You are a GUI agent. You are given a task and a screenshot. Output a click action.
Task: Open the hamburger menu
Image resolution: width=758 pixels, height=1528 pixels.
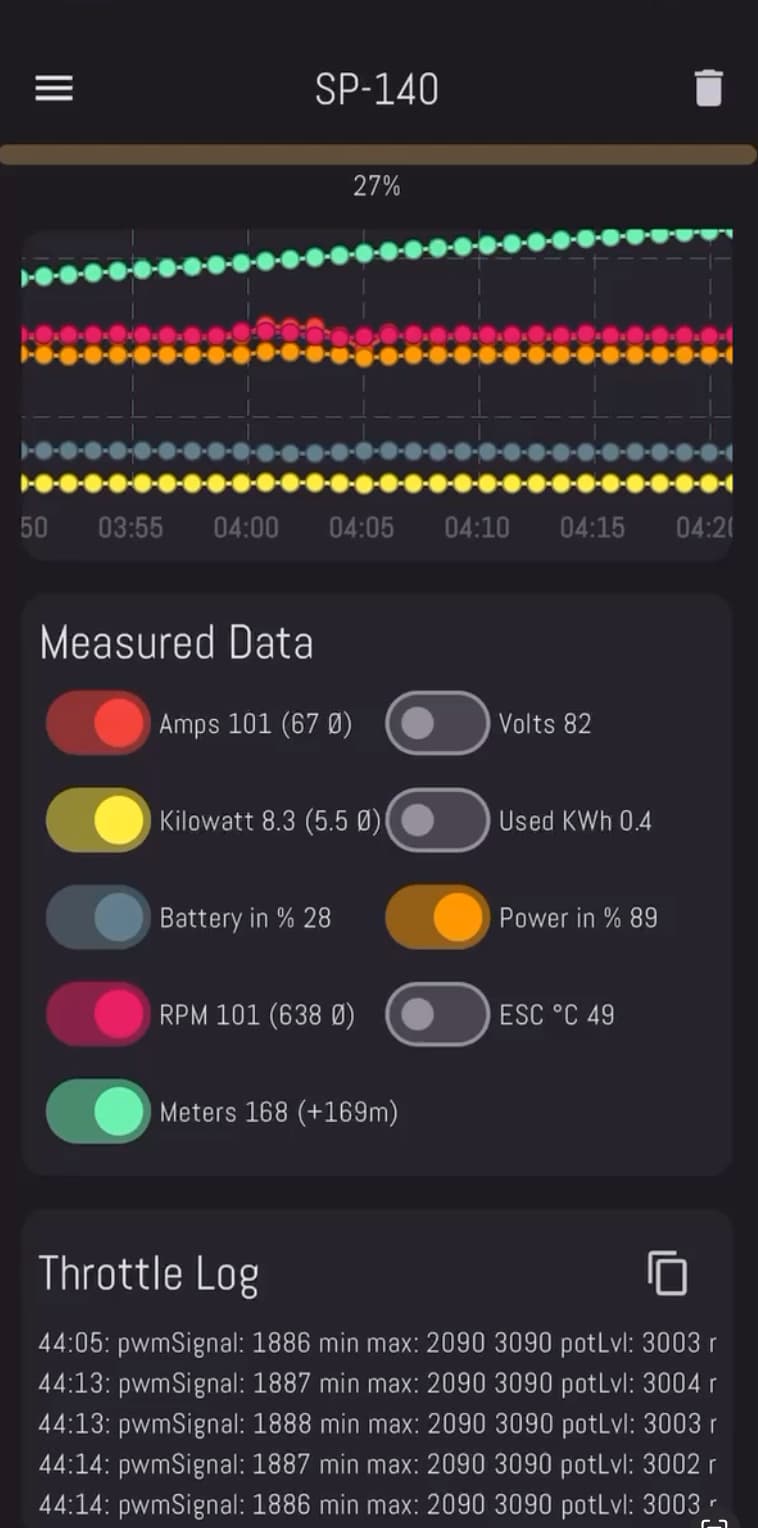[54, 89]
